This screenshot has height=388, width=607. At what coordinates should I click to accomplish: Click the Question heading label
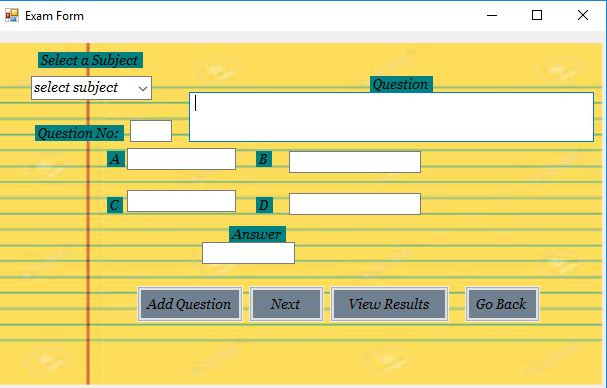click(401, 84)
